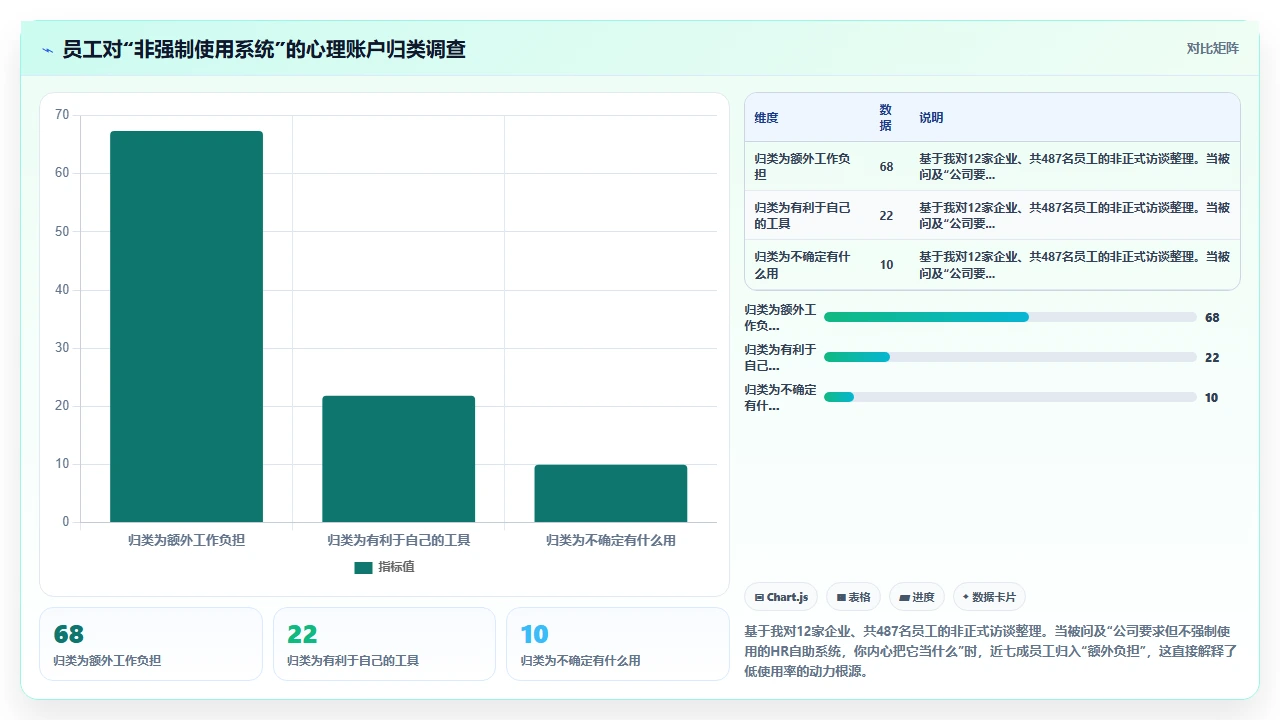Click the 归类为不确定有什么用 chart bar
This screenshot has height=720, width=1280.
(610, 493)
